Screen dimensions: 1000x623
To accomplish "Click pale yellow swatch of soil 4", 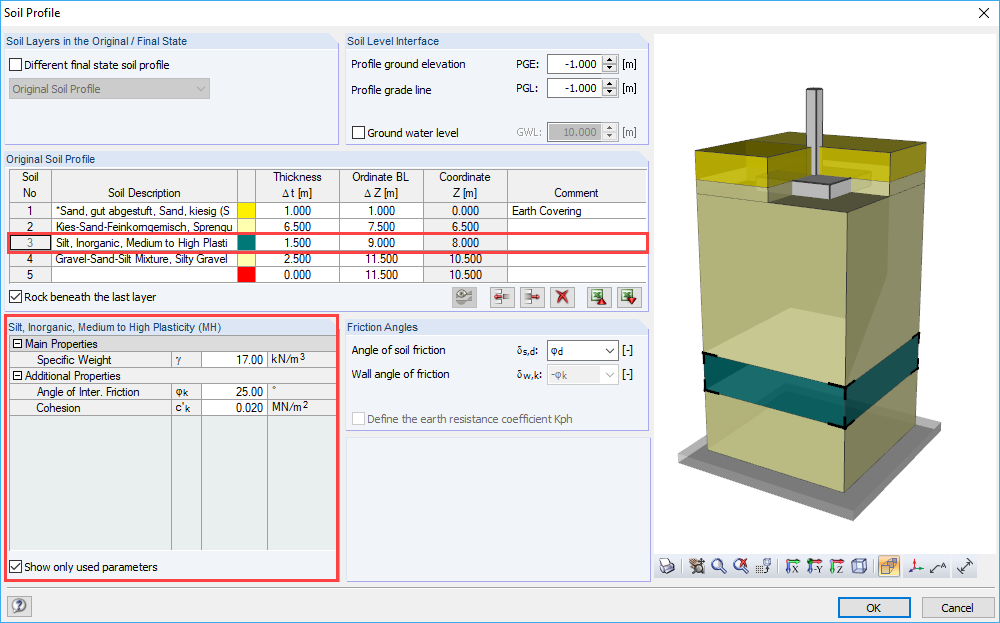I will tap(246, 258).
